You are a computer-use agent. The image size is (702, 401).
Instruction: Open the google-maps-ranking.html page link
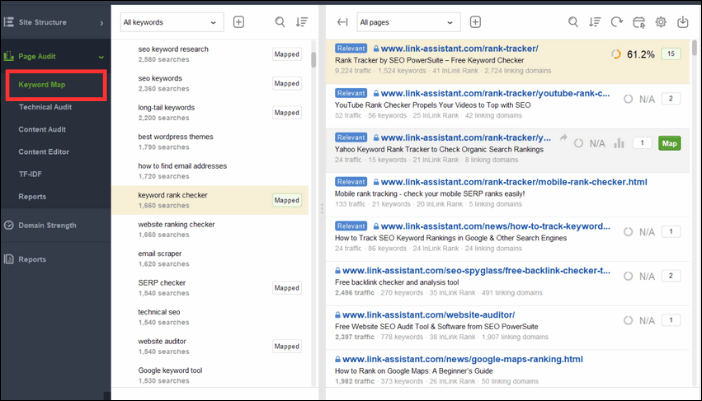(462, 359)
